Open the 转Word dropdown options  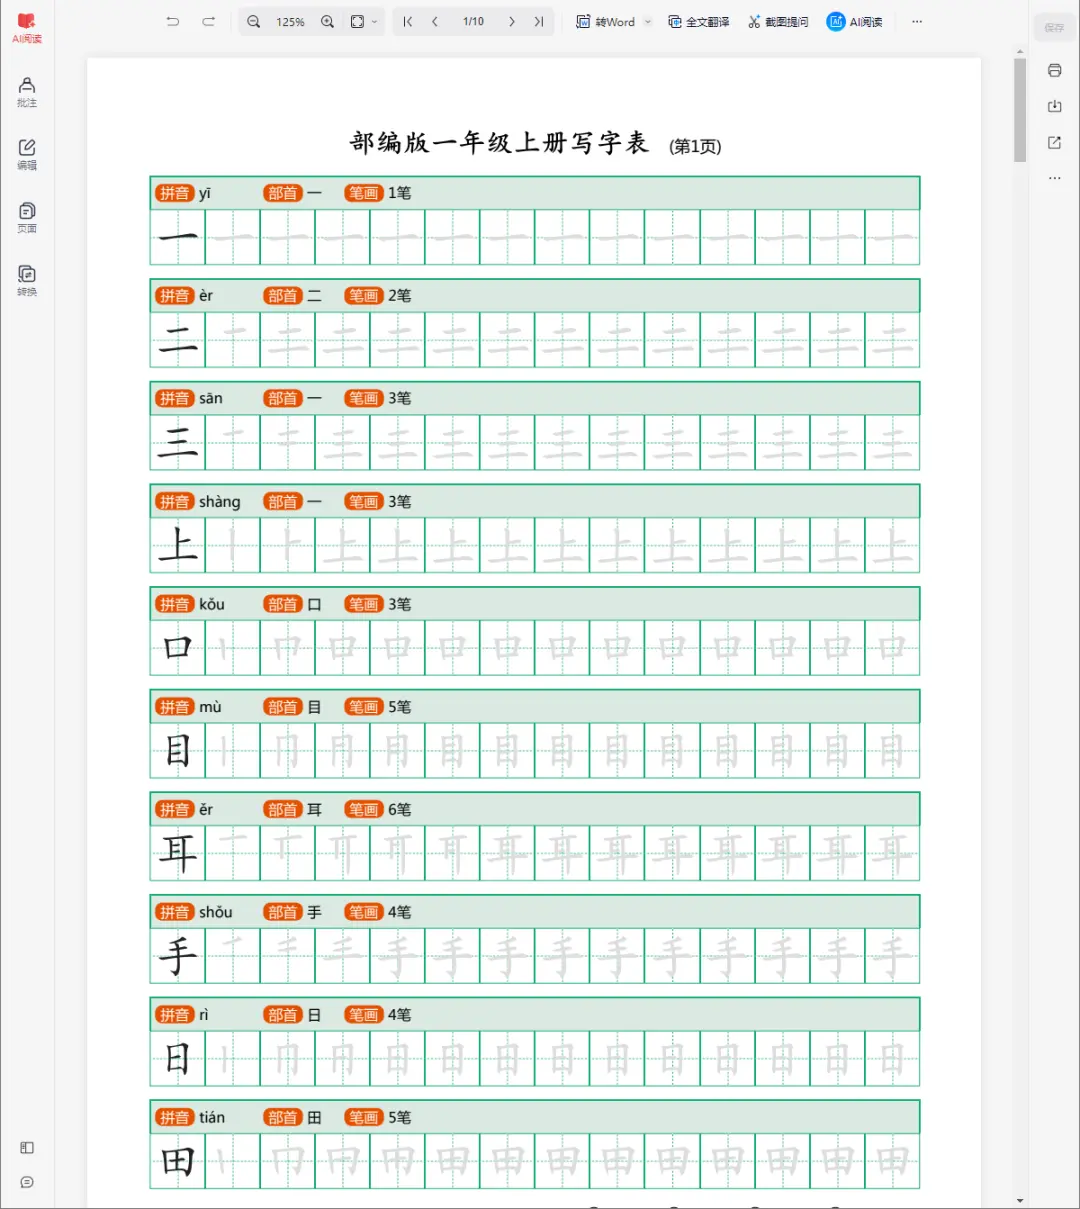point(646,21)
